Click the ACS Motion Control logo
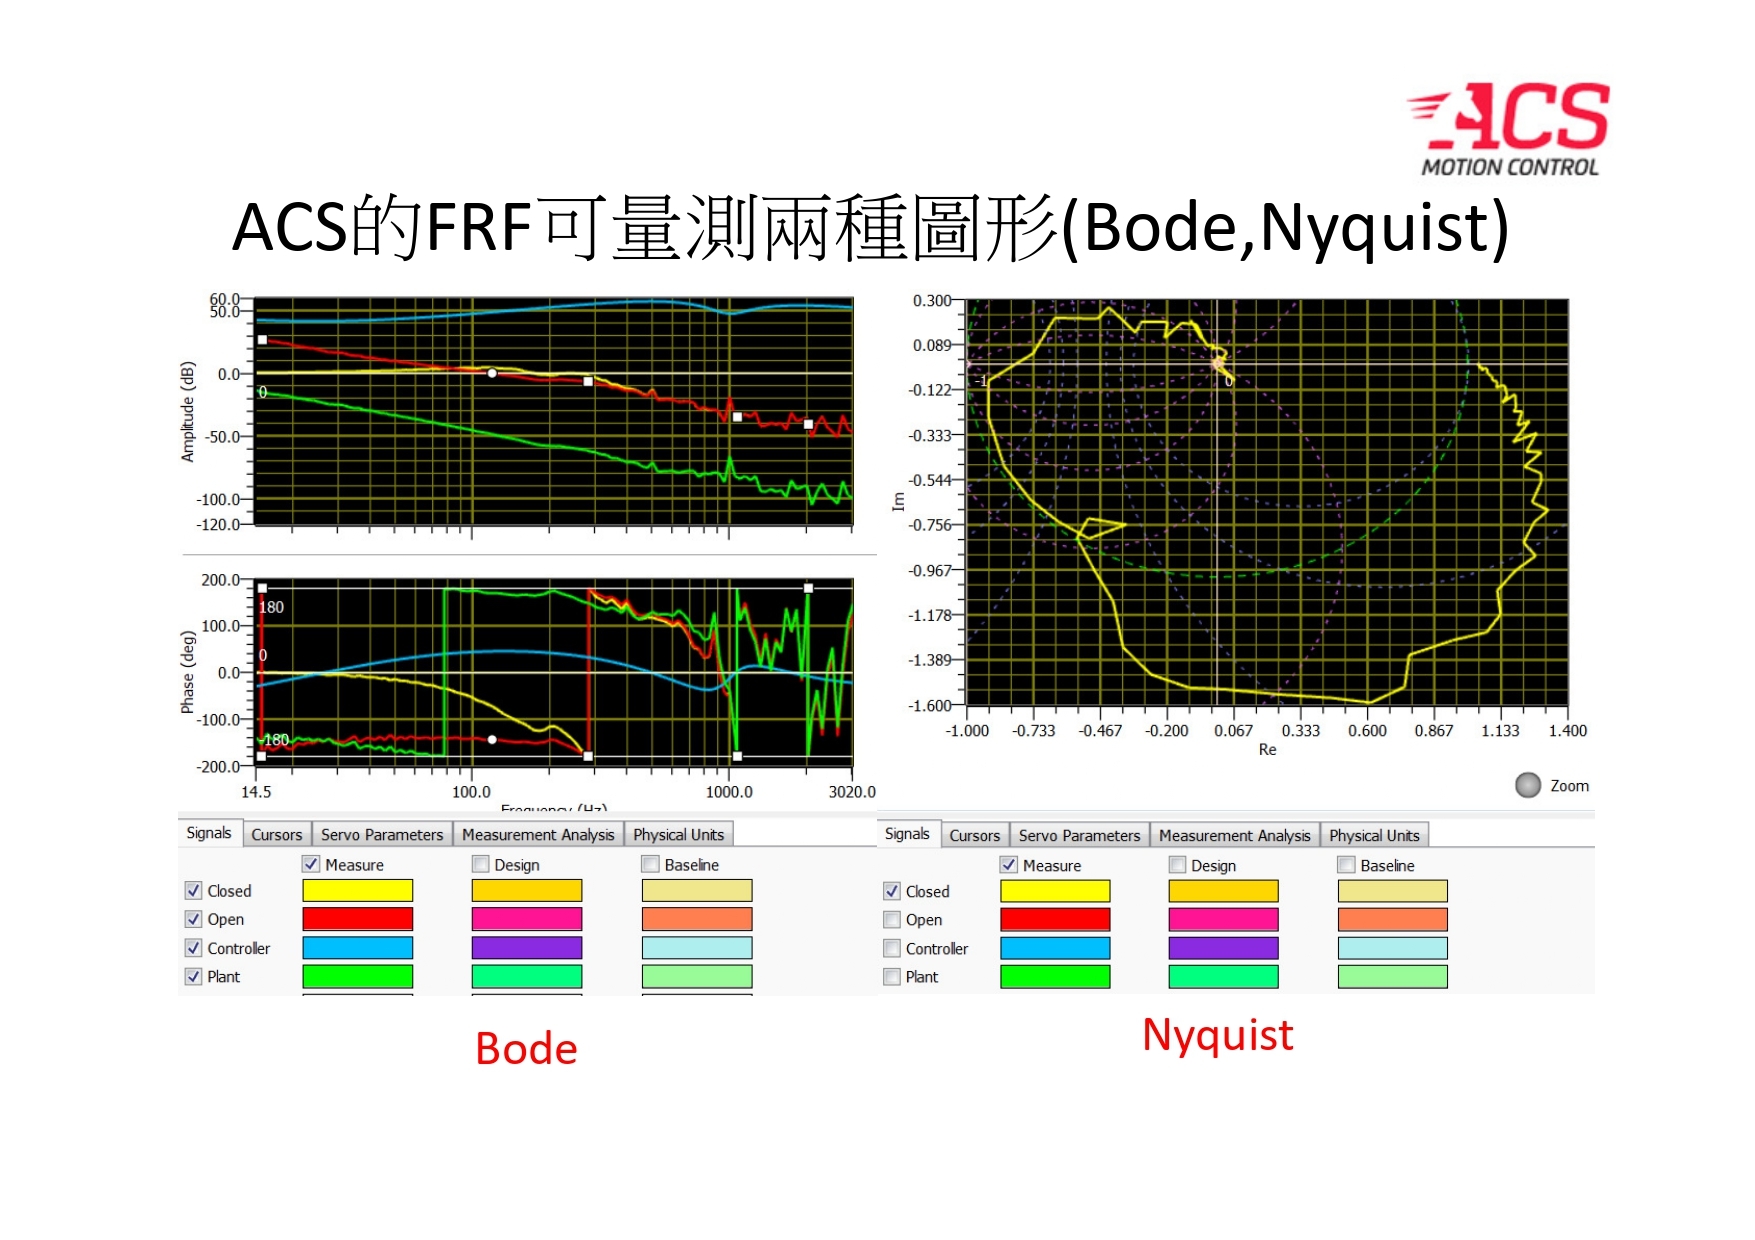Viewport: 1755px width, 1240px height. (x=1509, y=130)
